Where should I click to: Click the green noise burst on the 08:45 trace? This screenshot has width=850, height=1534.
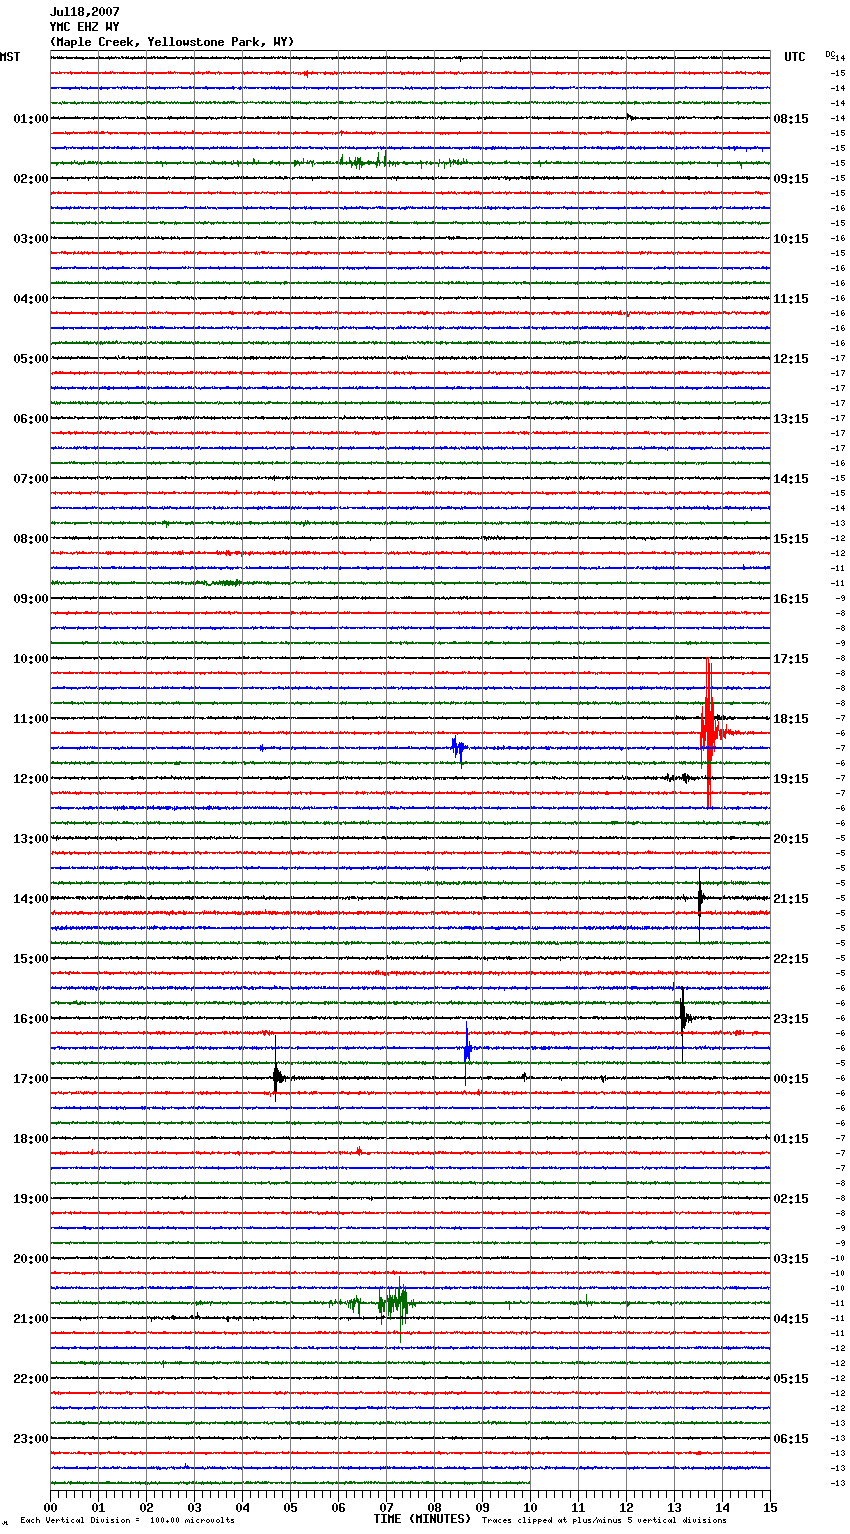point(225,582)
